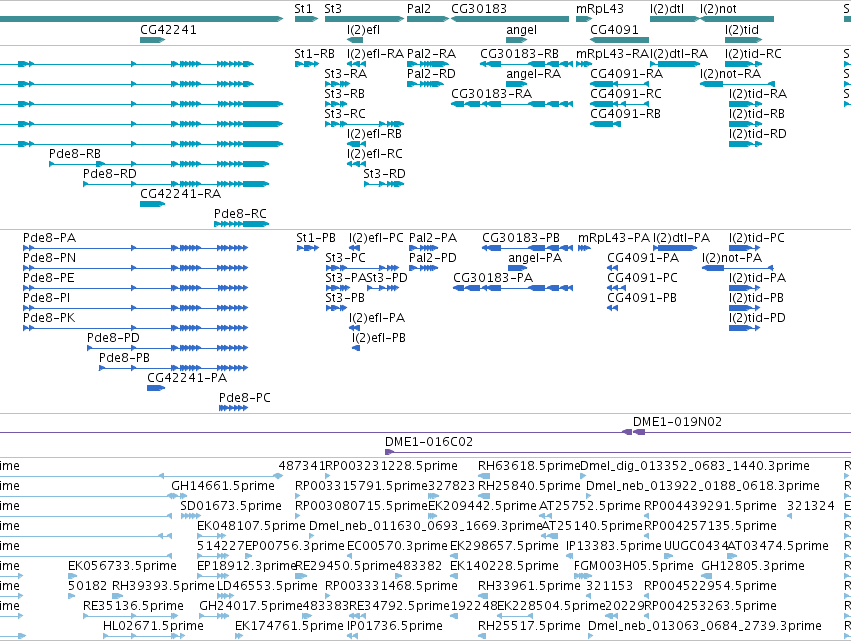Click the CG42241-RA transcript label
The width and height of the screenshot is (851, 641).
(181, 194)
